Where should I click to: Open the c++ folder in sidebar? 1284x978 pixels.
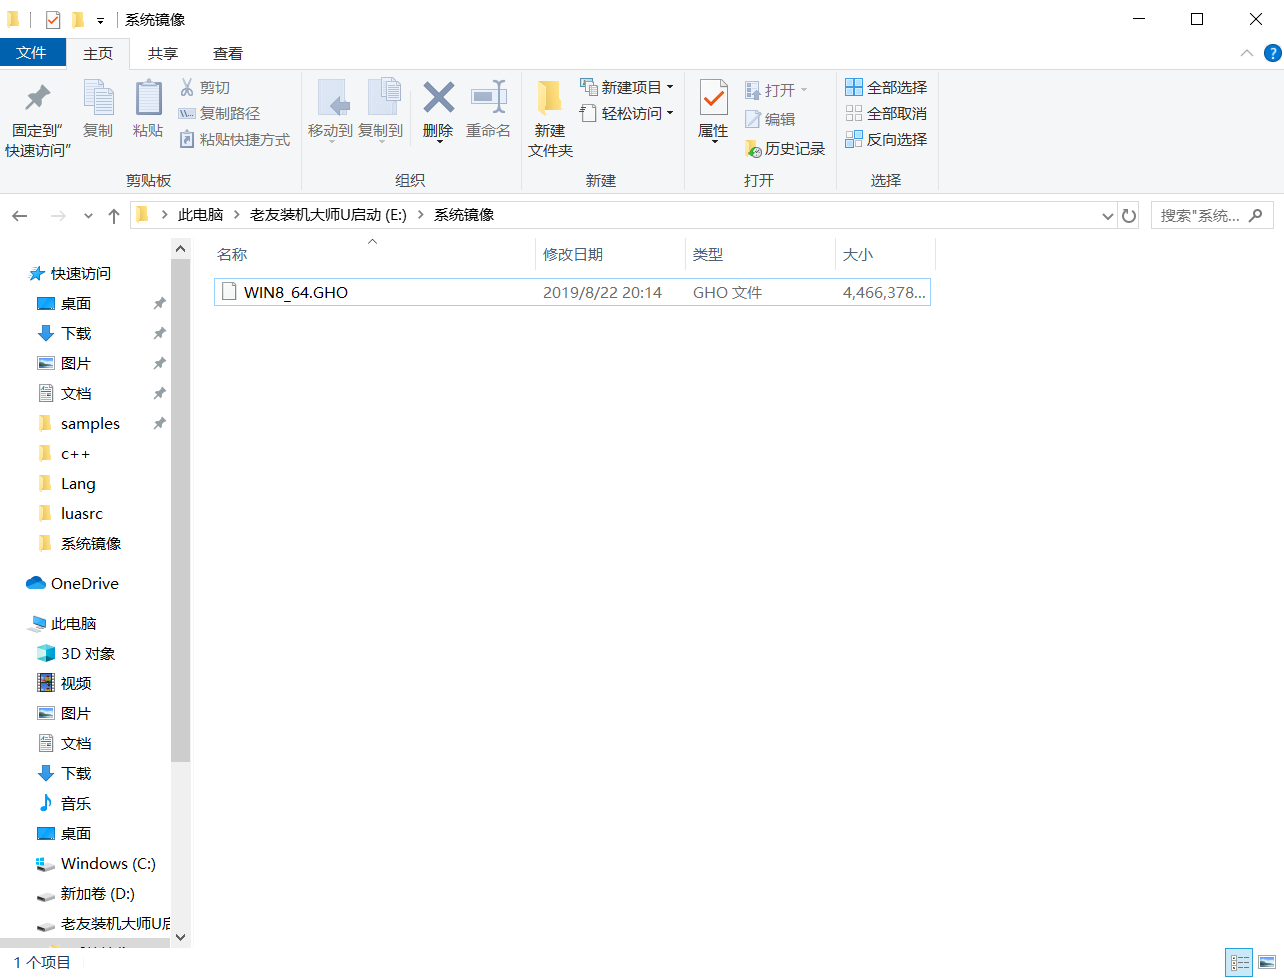tap(75, 454)
